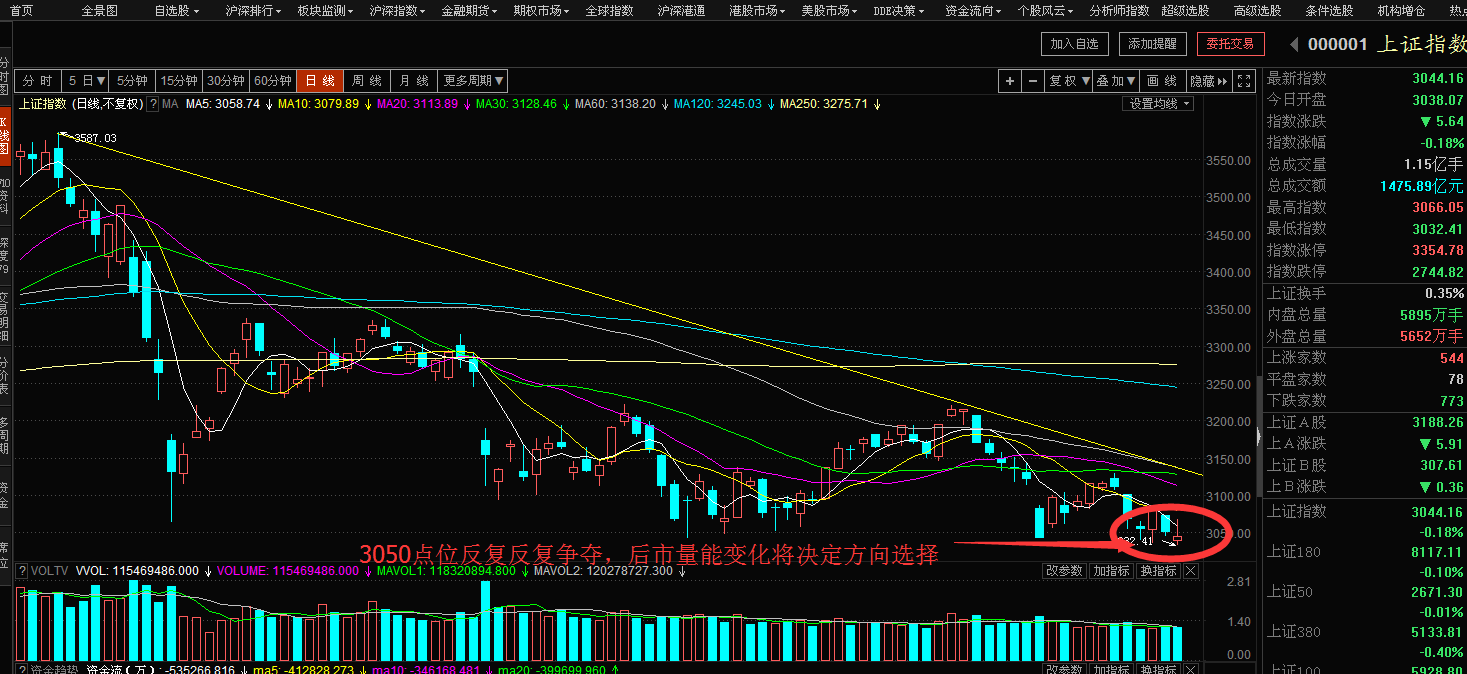Click 加入自选 button

tap(1075, 44)
